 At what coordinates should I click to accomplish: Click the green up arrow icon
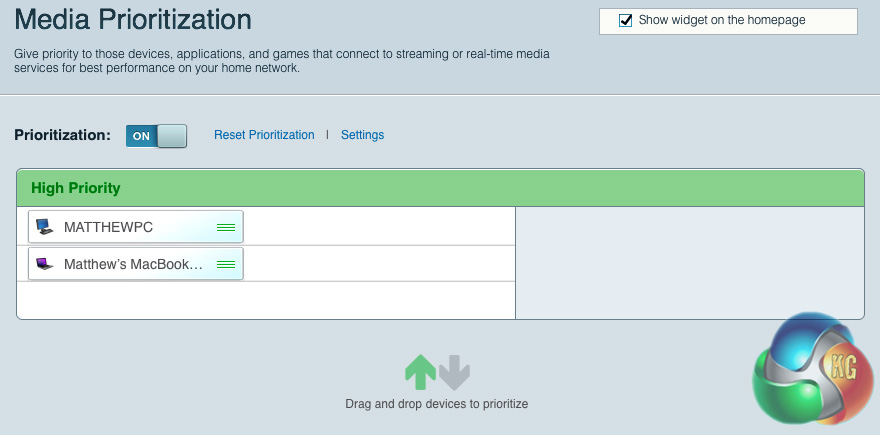[420, 372]
